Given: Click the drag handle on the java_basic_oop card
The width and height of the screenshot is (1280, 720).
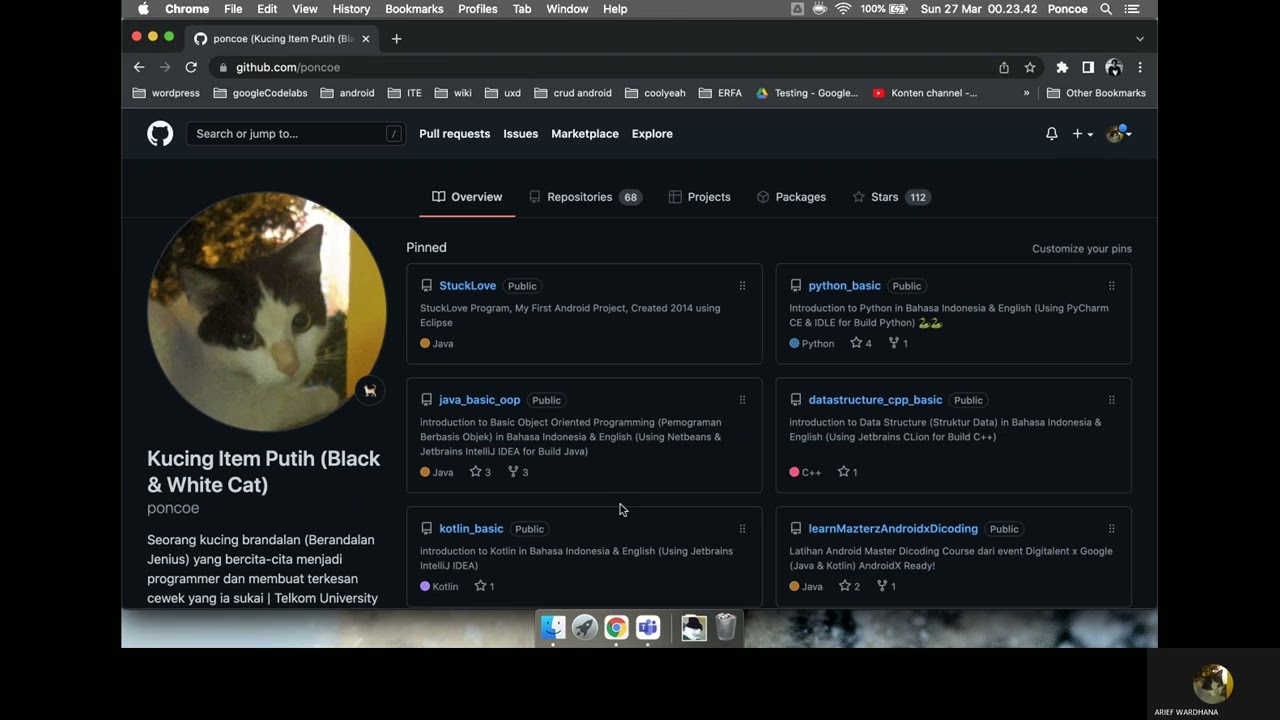Looking at the screenshot, I should click(x=742, y=400).
